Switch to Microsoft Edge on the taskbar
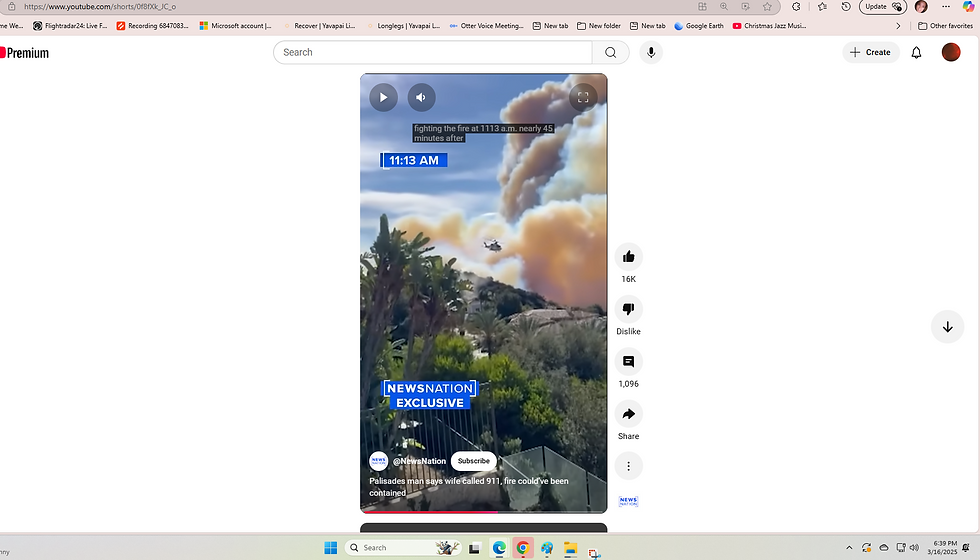 [499, 548]
